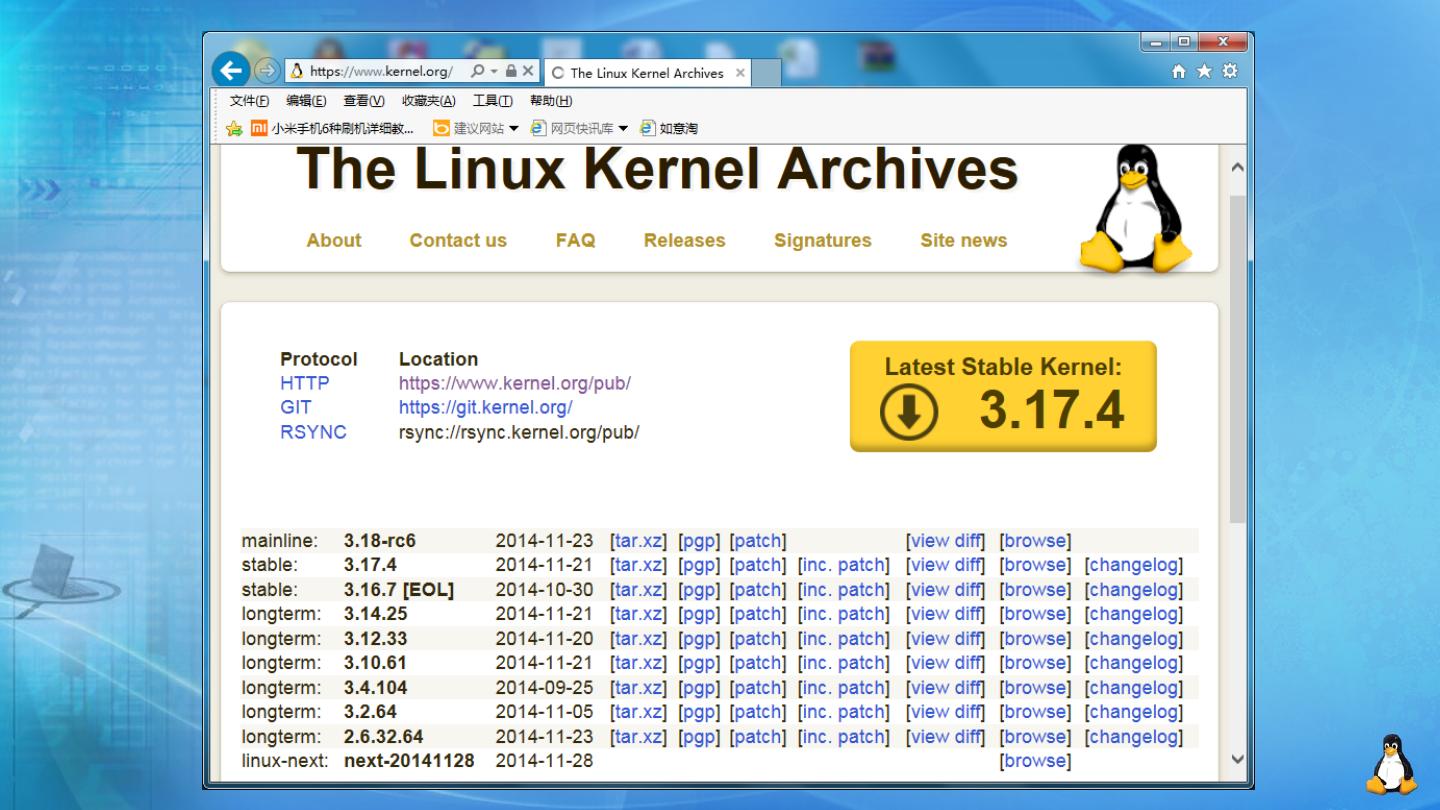Image resolution: width=1440 pixels, height=810 pixels.
Task: Open the Favorites star icon
Action: pos(1205,71)
